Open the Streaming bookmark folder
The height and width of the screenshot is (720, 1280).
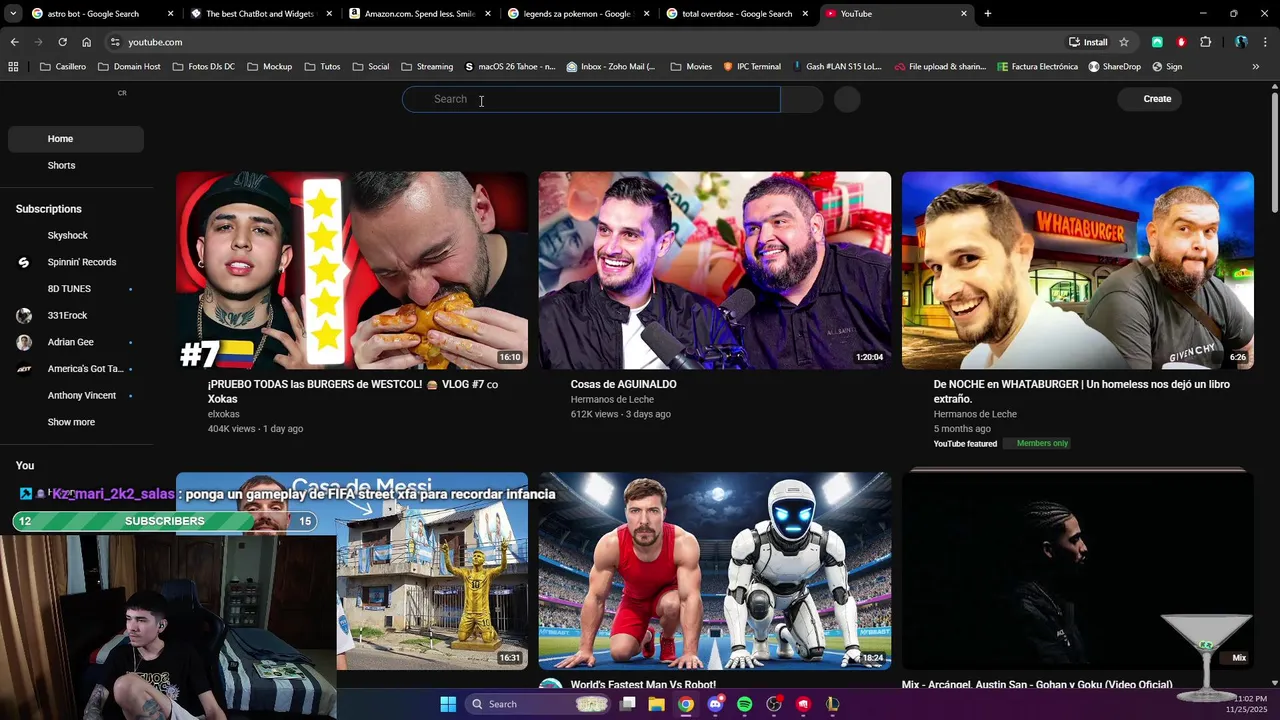427,67
